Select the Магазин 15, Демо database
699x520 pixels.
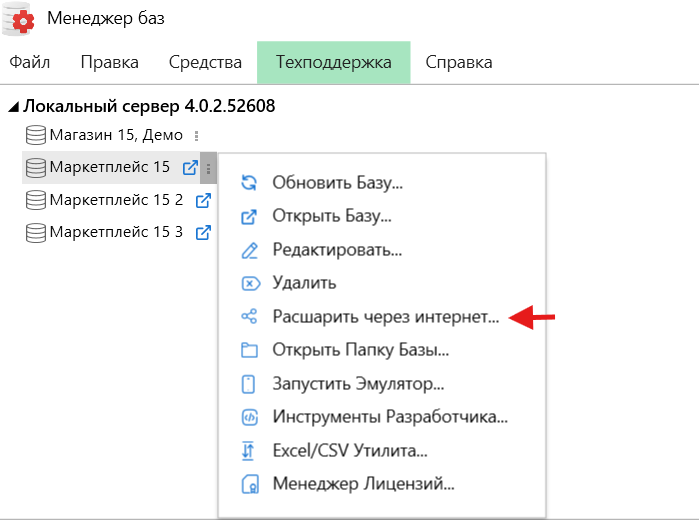116,135
